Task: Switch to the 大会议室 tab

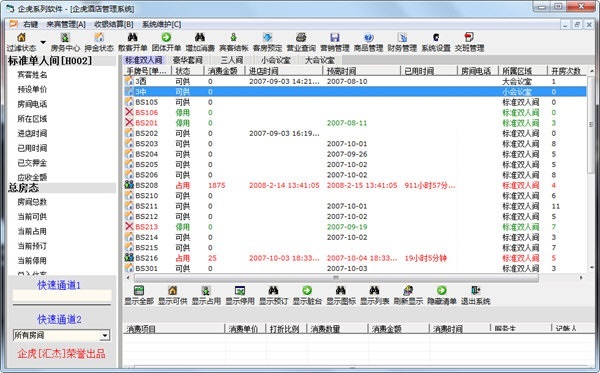Action: [x=320, y=60]
